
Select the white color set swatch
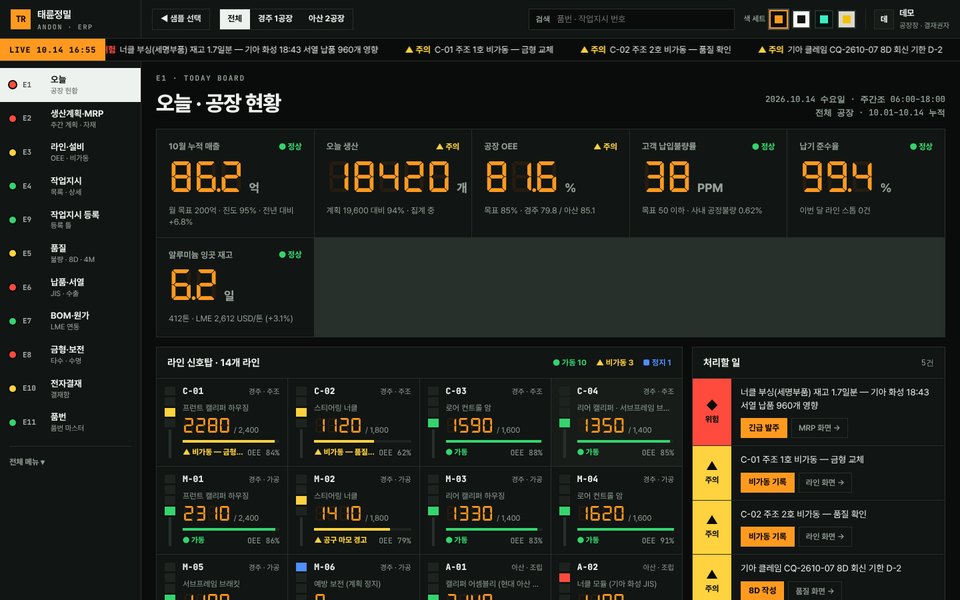(x=801, y=19)
